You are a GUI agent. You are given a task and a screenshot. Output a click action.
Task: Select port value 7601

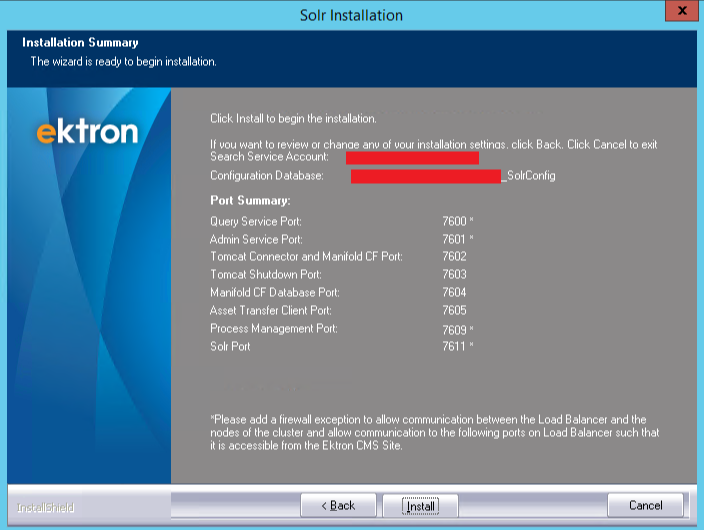[x=453, y=239]
